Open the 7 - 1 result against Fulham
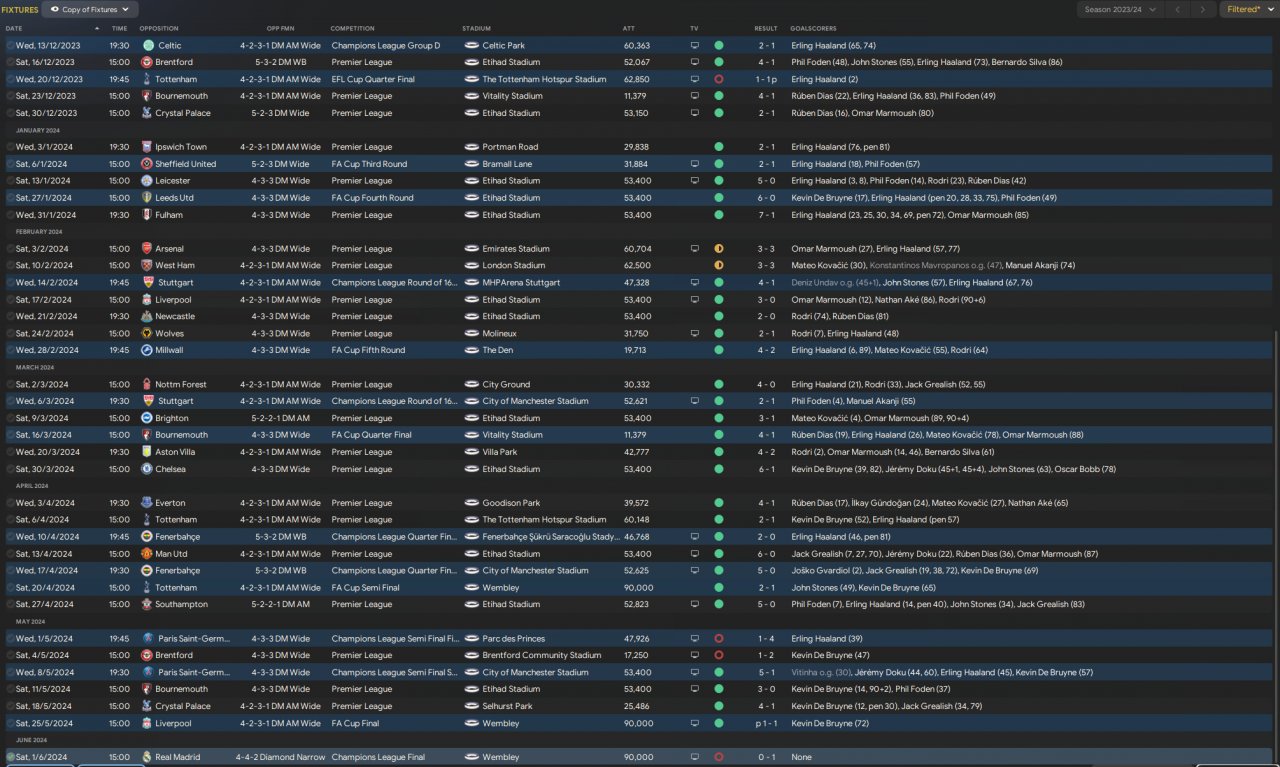This screenshot has width=1280, height=767. pyautogui.click(x=766, y=215)
